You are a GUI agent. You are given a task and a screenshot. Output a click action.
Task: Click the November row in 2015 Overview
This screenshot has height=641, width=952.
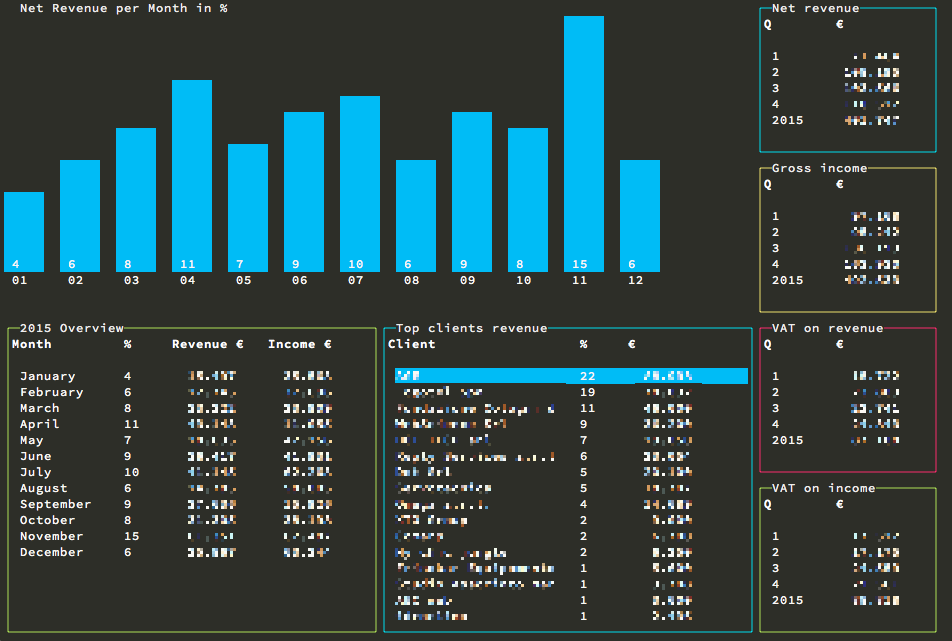176,536
